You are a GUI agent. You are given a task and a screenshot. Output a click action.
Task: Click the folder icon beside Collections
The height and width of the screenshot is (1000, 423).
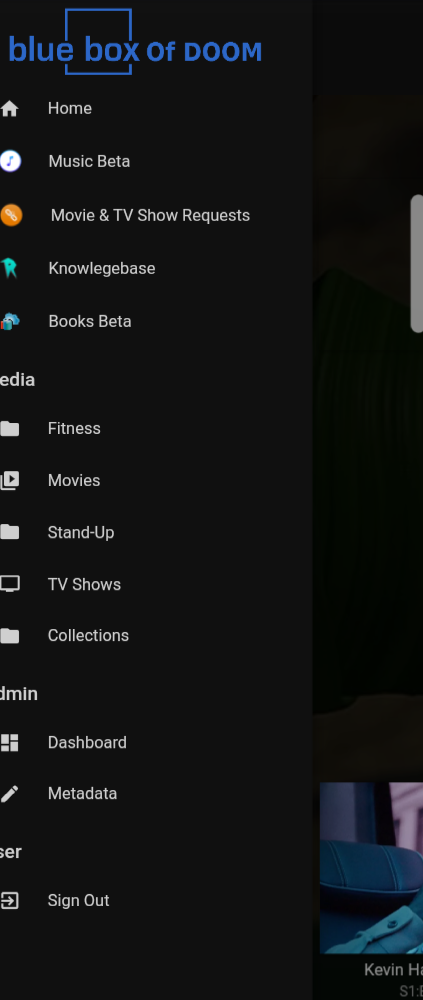coord(10,636)
